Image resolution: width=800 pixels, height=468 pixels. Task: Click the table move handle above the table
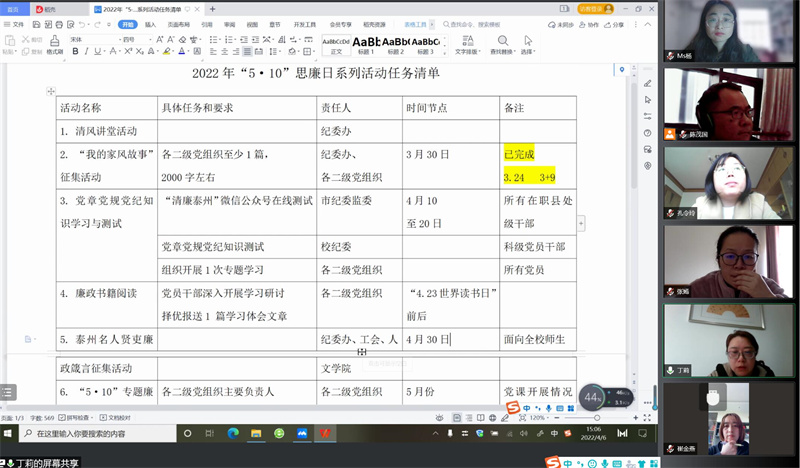pos(51,91)
